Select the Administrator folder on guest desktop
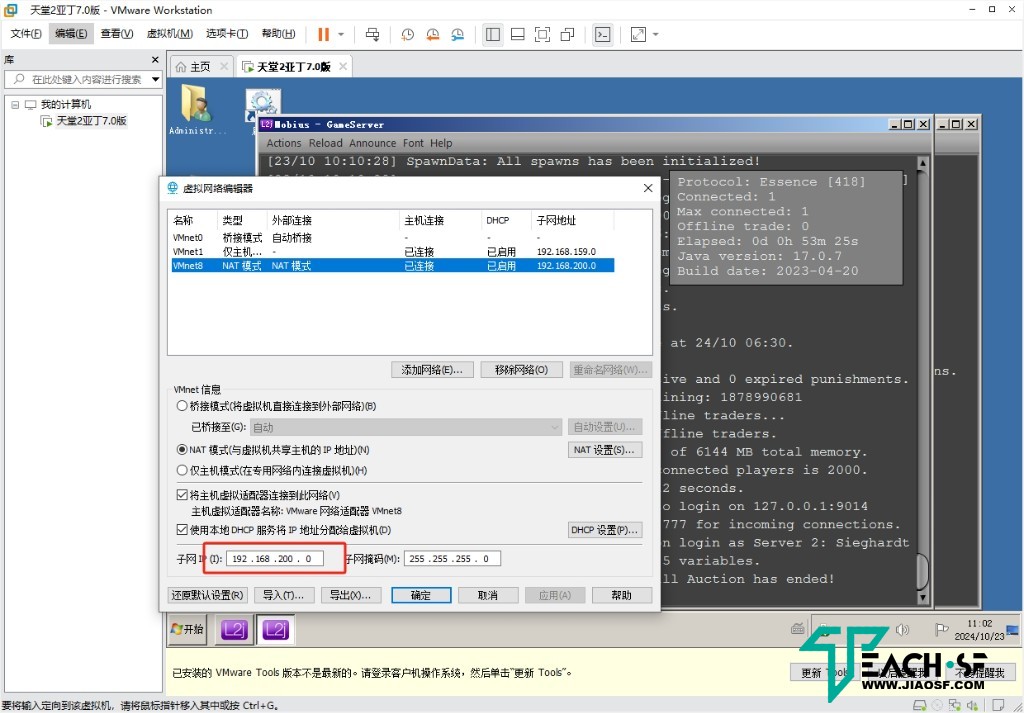The image size is (1024, 713). click(197, 110)
